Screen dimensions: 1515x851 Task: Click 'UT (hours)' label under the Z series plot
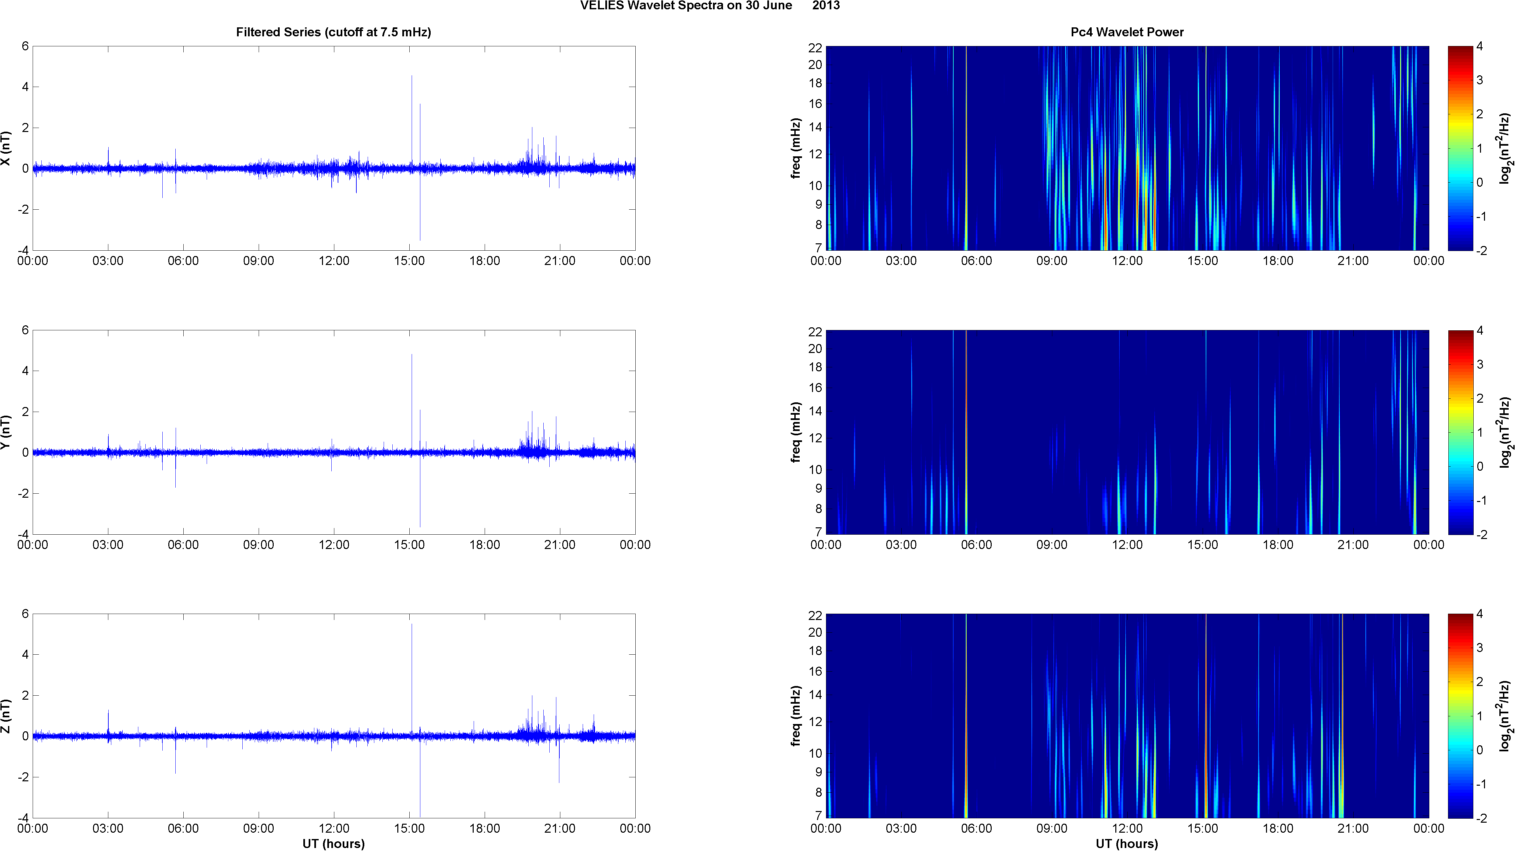333,844
